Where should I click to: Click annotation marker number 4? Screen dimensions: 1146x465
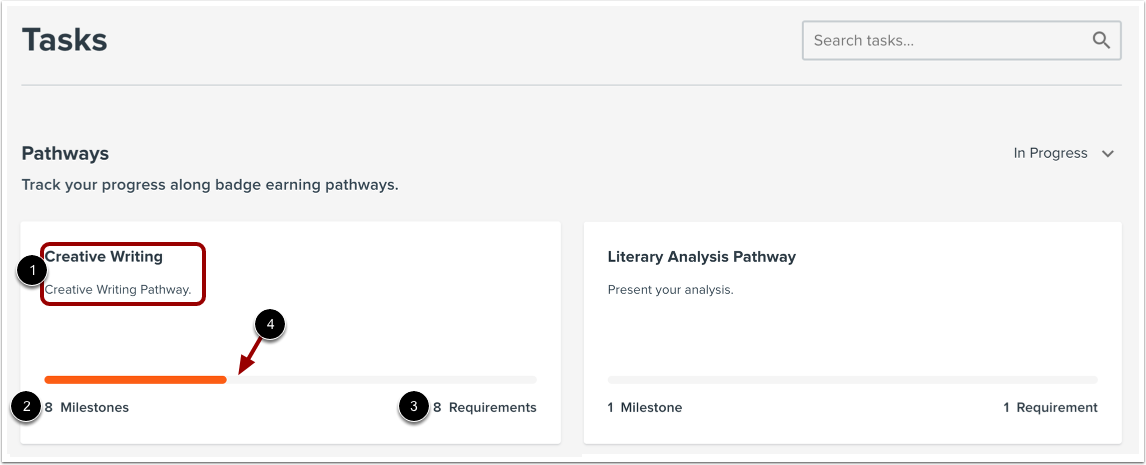[x=270, y=325]
